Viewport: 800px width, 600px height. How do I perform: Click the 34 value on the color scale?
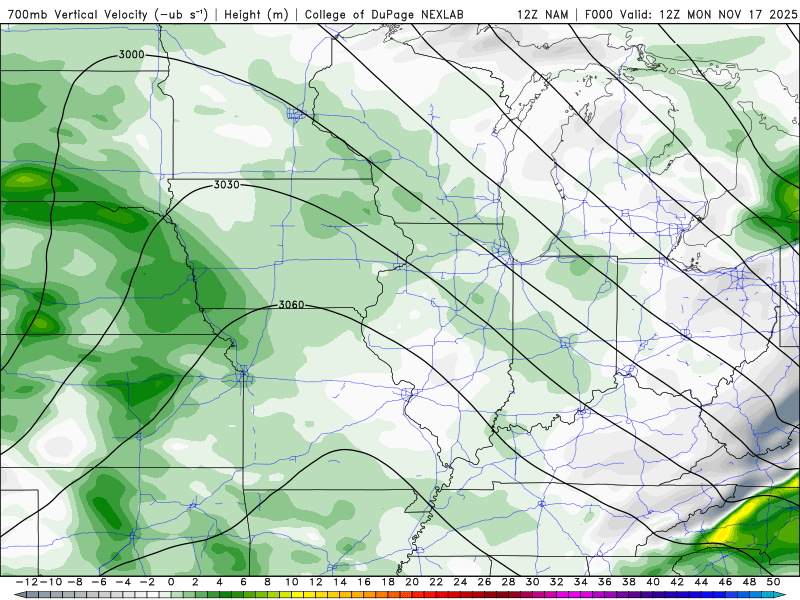coord(581,582)
